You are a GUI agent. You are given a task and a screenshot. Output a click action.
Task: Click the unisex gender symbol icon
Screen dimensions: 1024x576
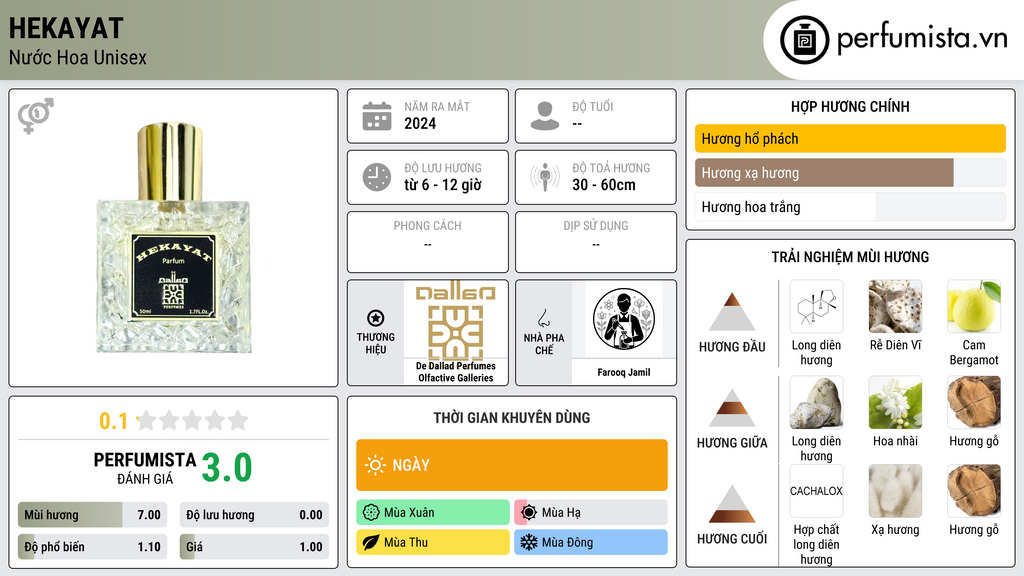(x=36, y=116)
